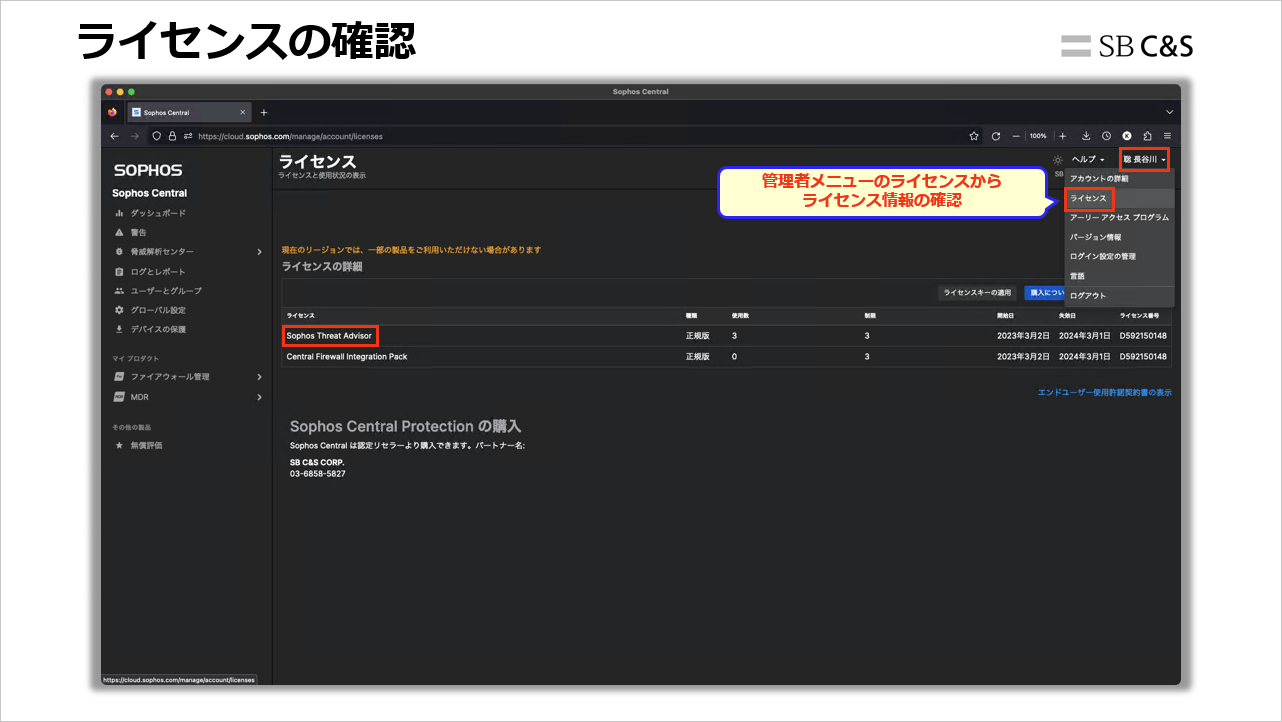Open the ヘルプ dropdown
The height and width of the screenshot is (722, 1282).
pyautogui.click(x=1088, y=160)
